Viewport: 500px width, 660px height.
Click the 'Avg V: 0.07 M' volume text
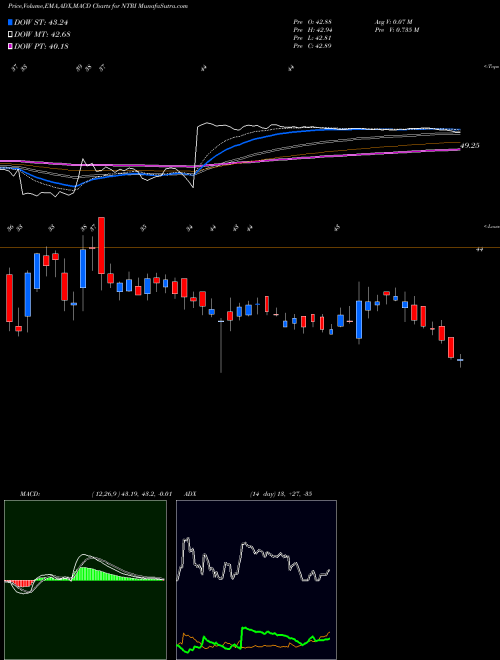coord(394,21)
